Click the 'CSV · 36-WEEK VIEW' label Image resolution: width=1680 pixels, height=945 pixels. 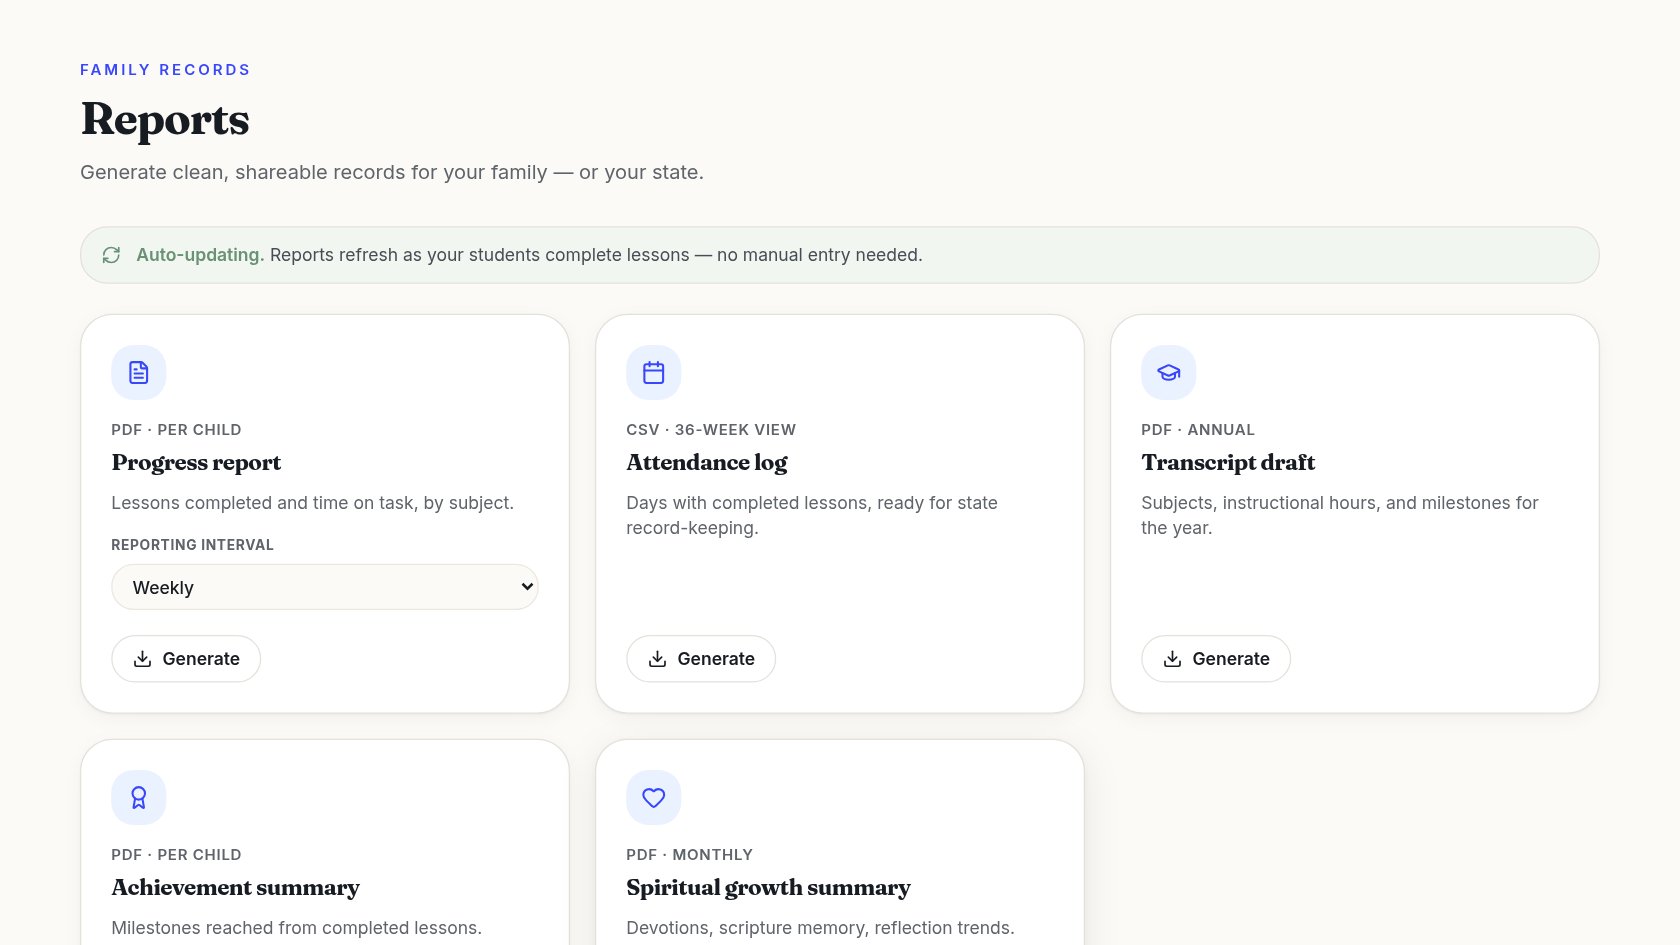click(711, 430)
